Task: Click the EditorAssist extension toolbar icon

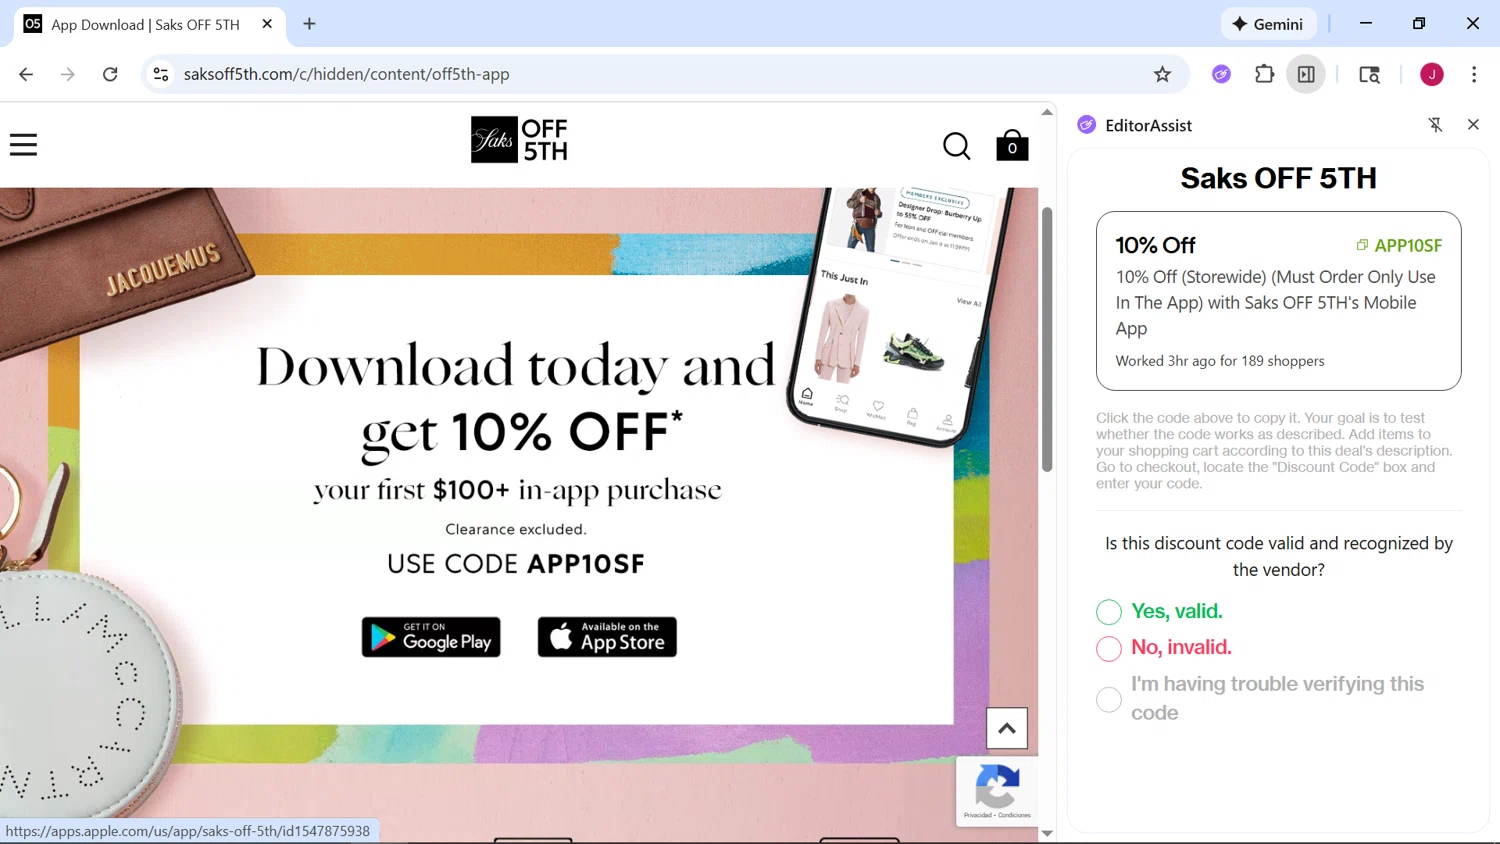Action: (1221, 74)
